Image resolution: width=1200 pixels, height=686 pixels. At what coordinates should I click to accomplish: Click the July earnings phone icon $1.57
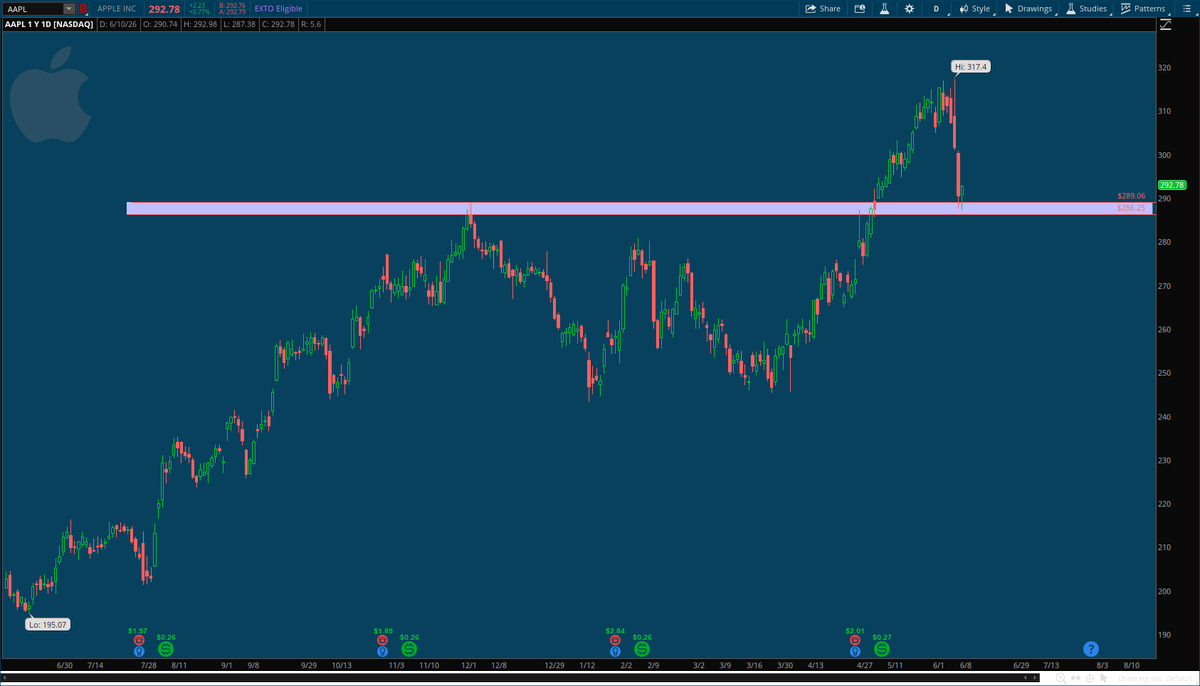pos(138,639)
